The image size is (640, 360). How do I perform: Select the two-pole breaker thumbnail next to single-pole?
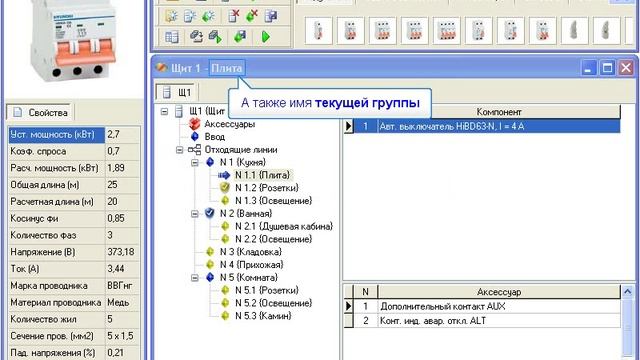click(351, 31)
